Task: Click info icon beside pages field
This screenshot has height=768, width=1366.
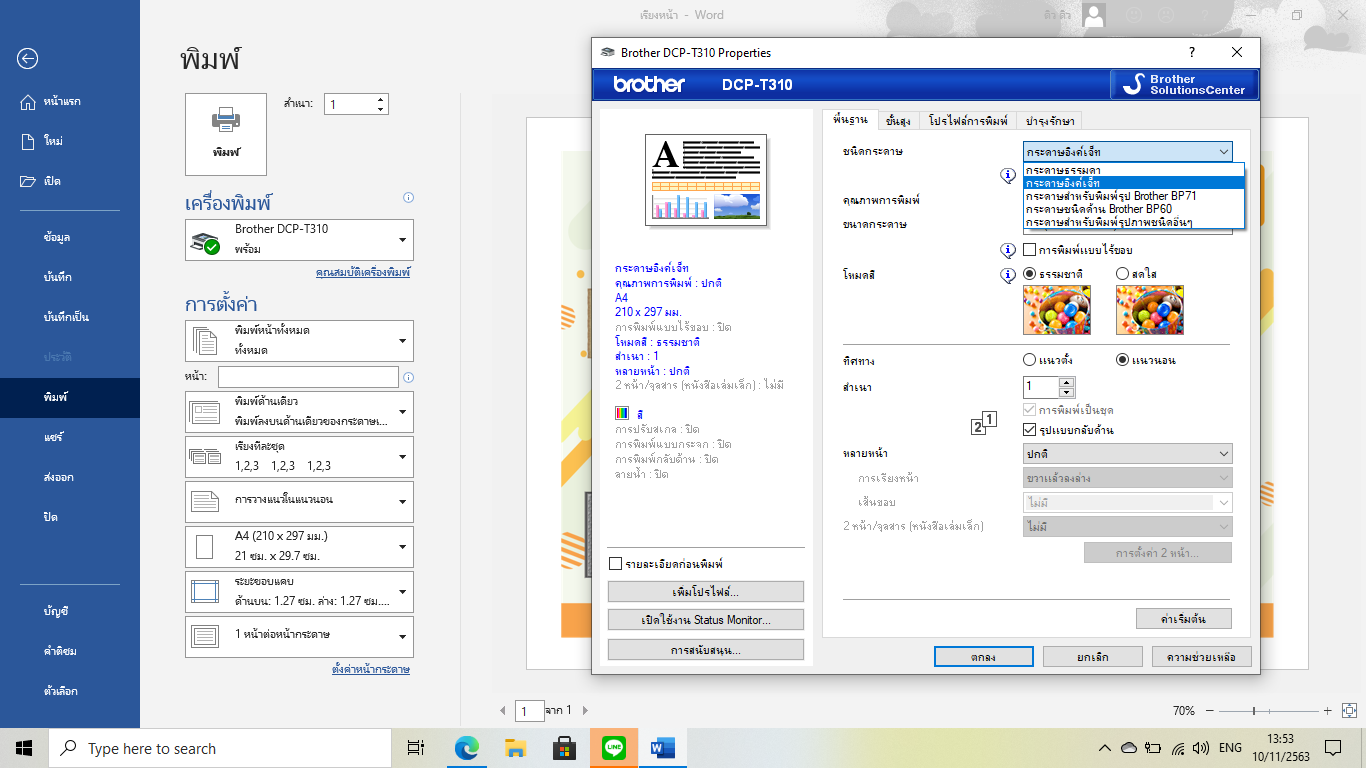Action: coord(408,377)
